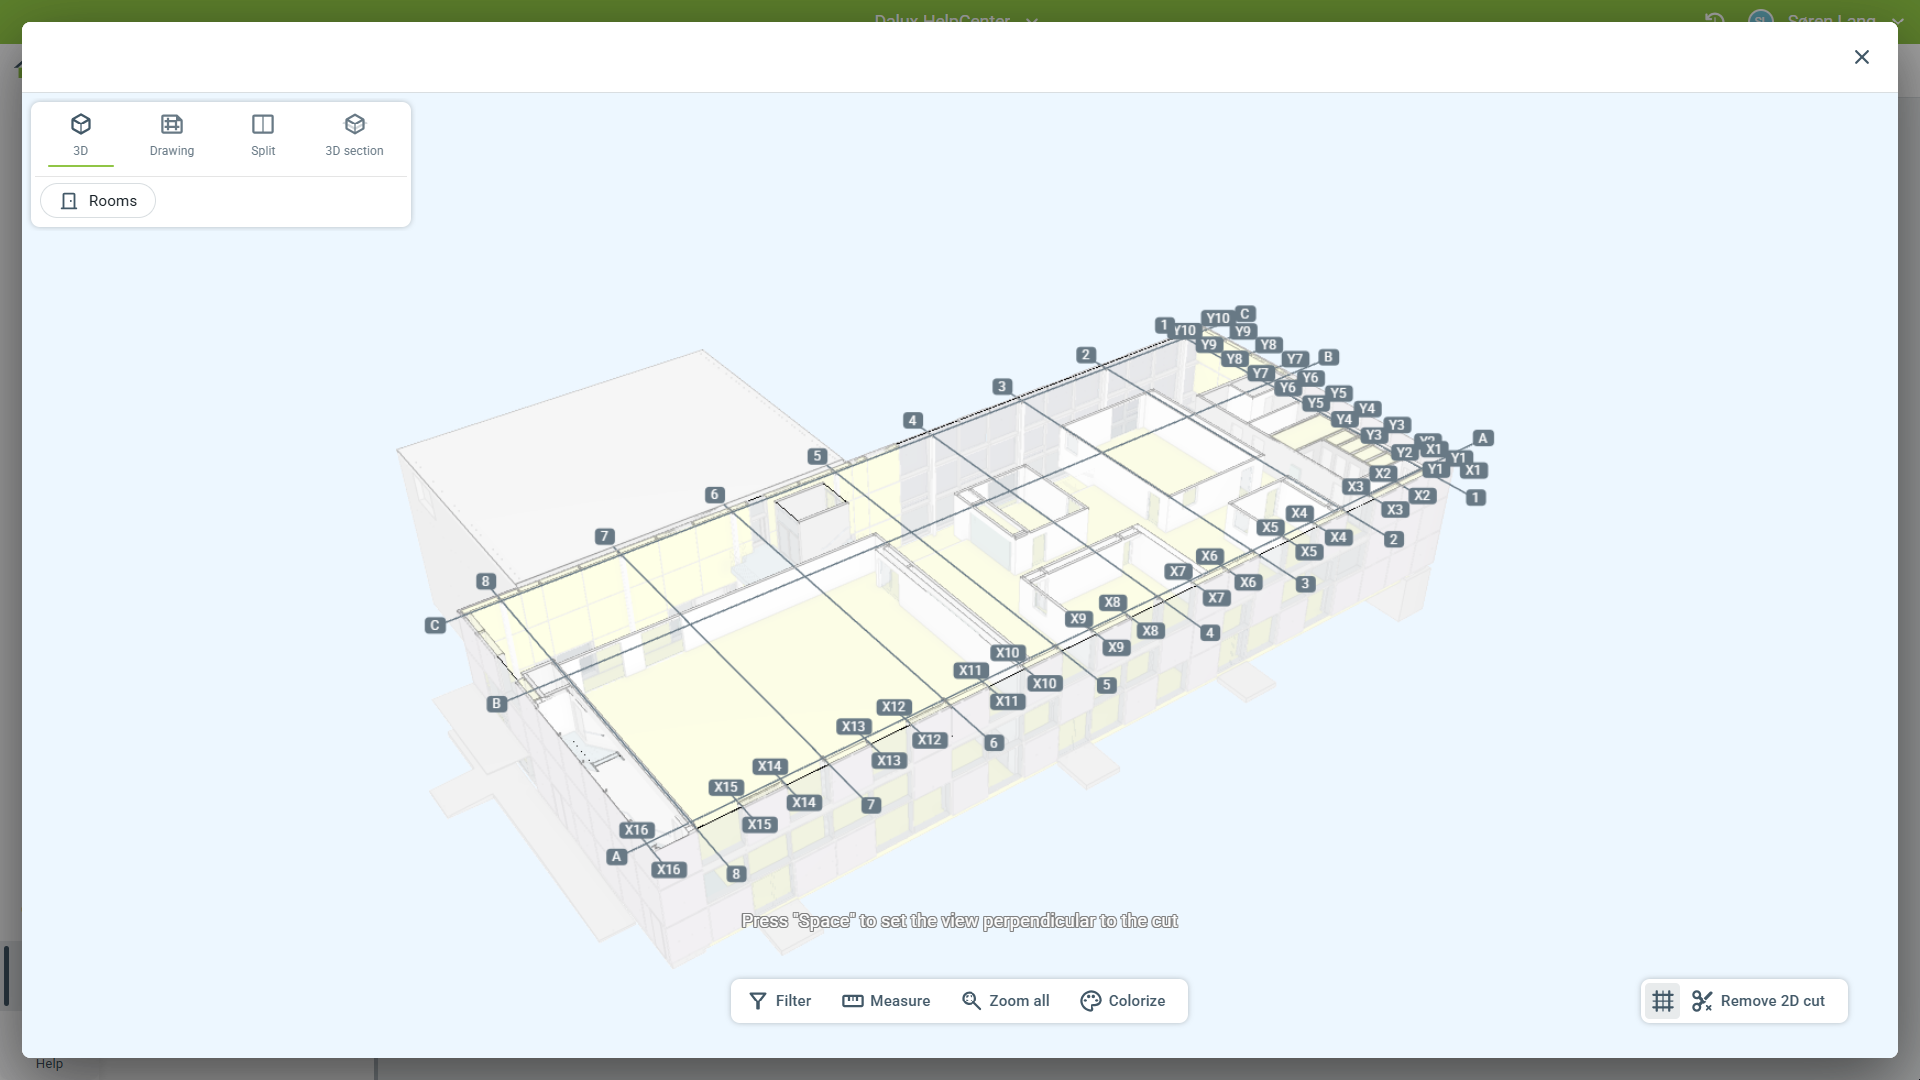The width and height of the screenshot is (1920, 1080).
Task: Open the Help link at bottom
Action: [x=49, y=1064]
